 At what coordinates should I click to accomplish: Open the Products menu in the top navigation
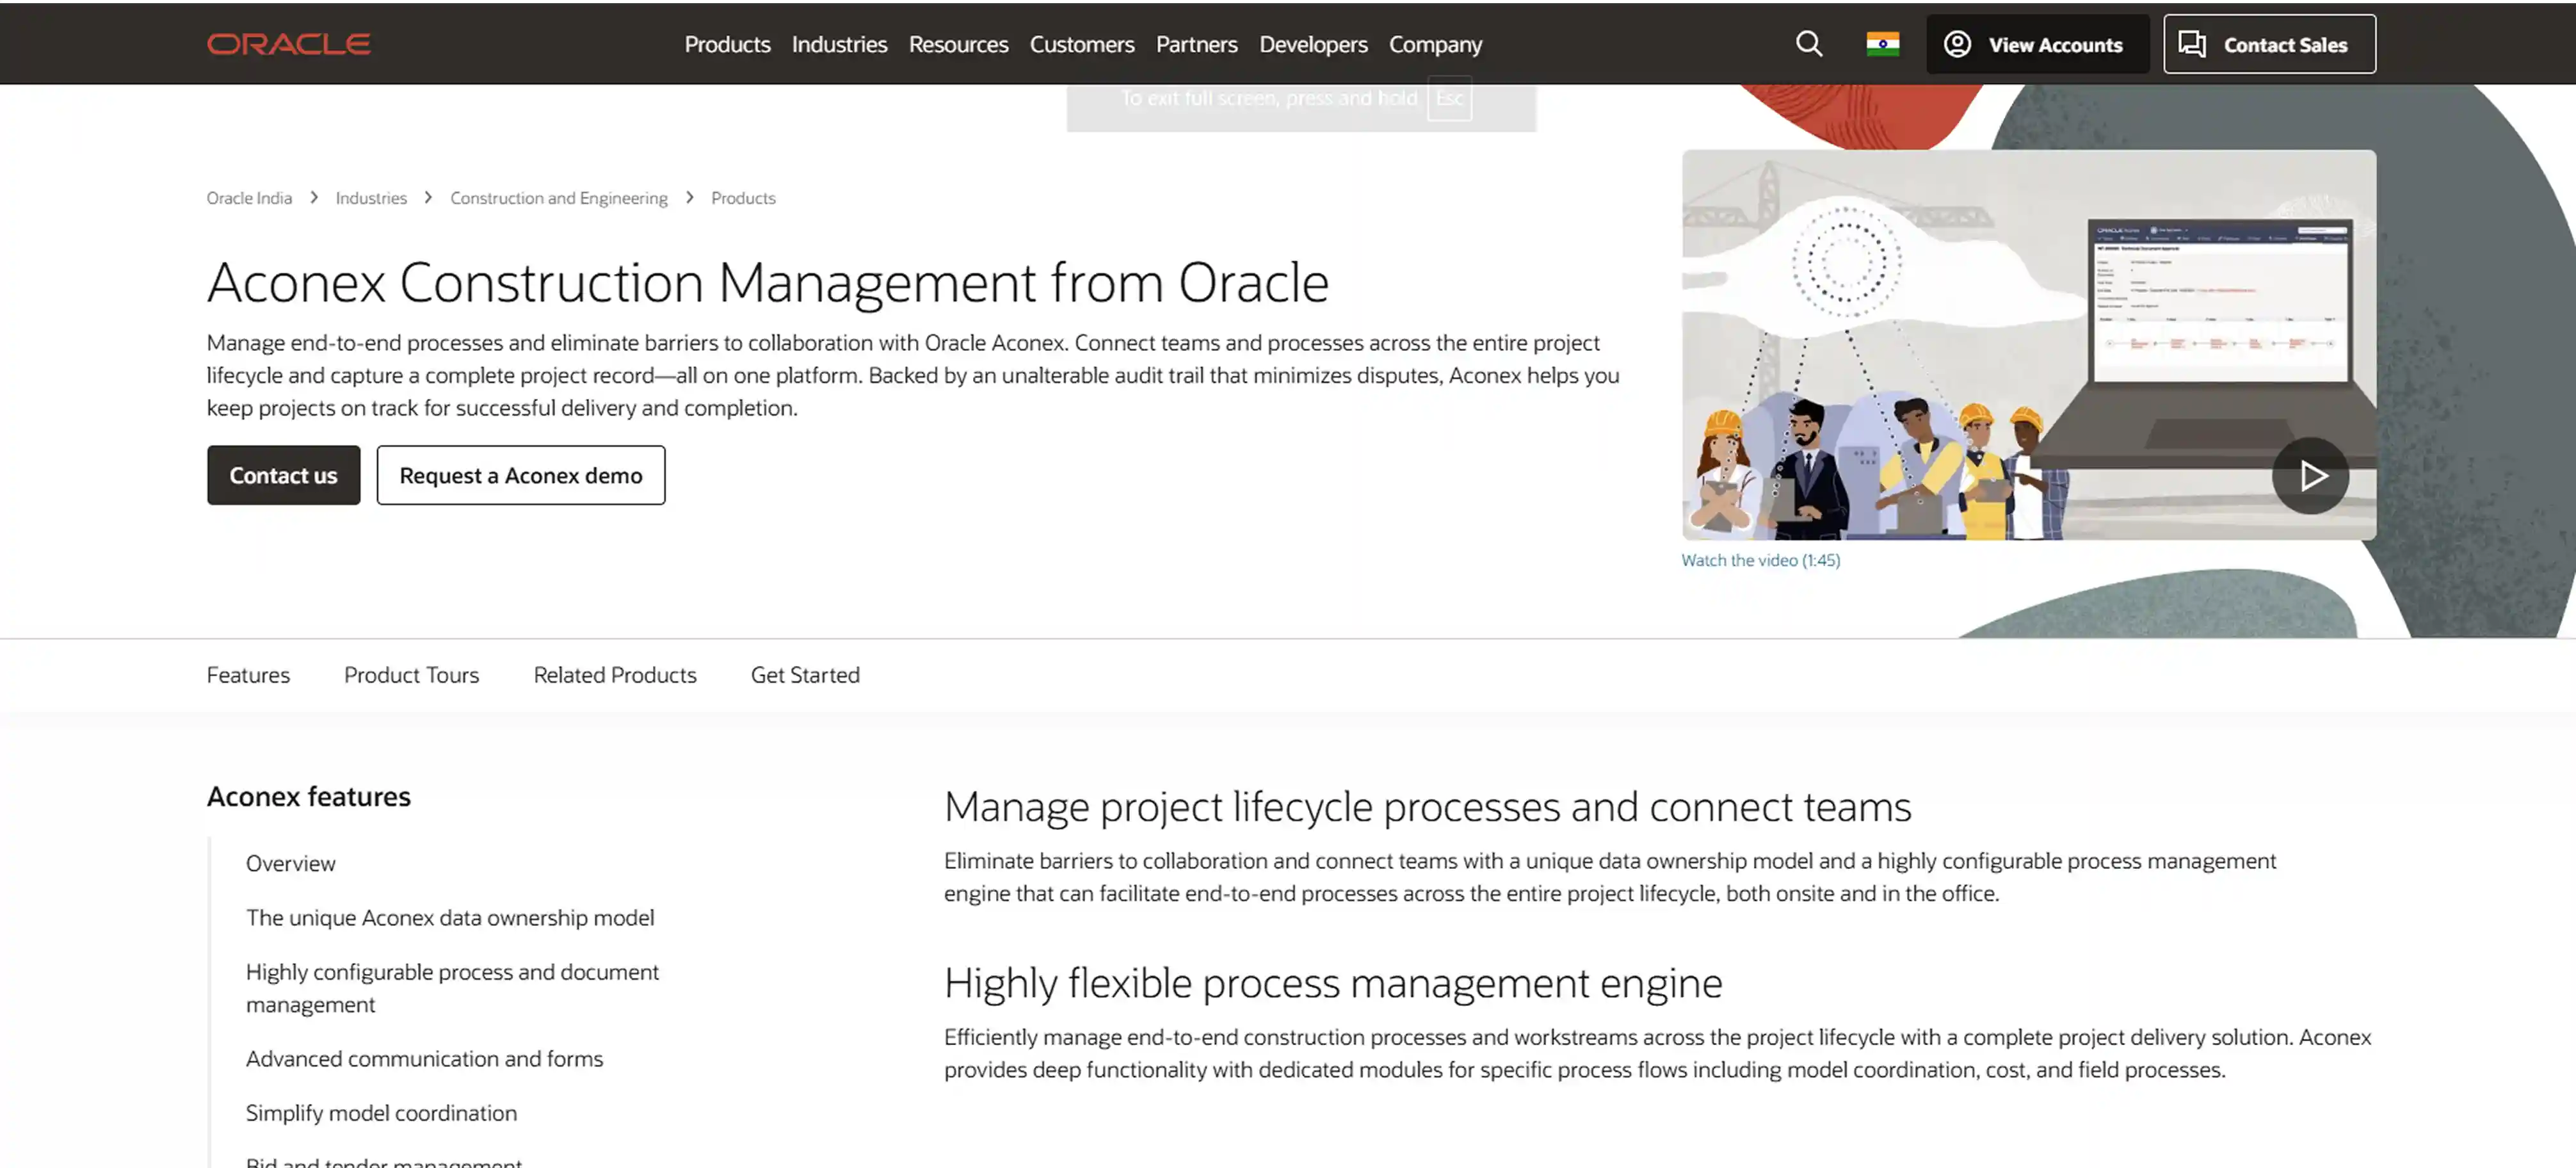coord(727,44)
